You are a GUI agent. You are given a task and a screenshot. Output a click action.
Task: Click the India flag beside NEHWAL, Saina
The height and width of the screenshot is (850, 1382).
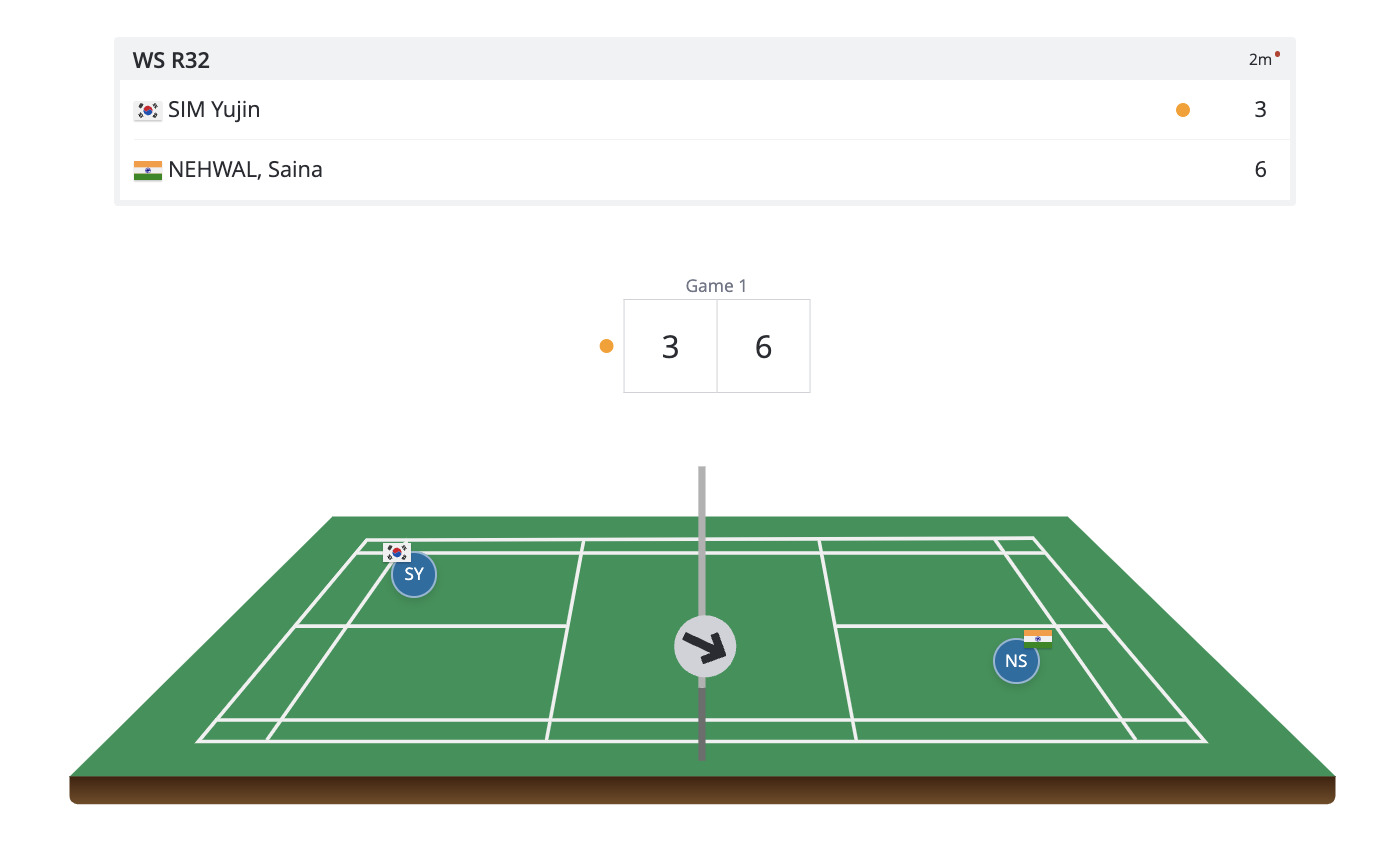click(x=147, y=171)
